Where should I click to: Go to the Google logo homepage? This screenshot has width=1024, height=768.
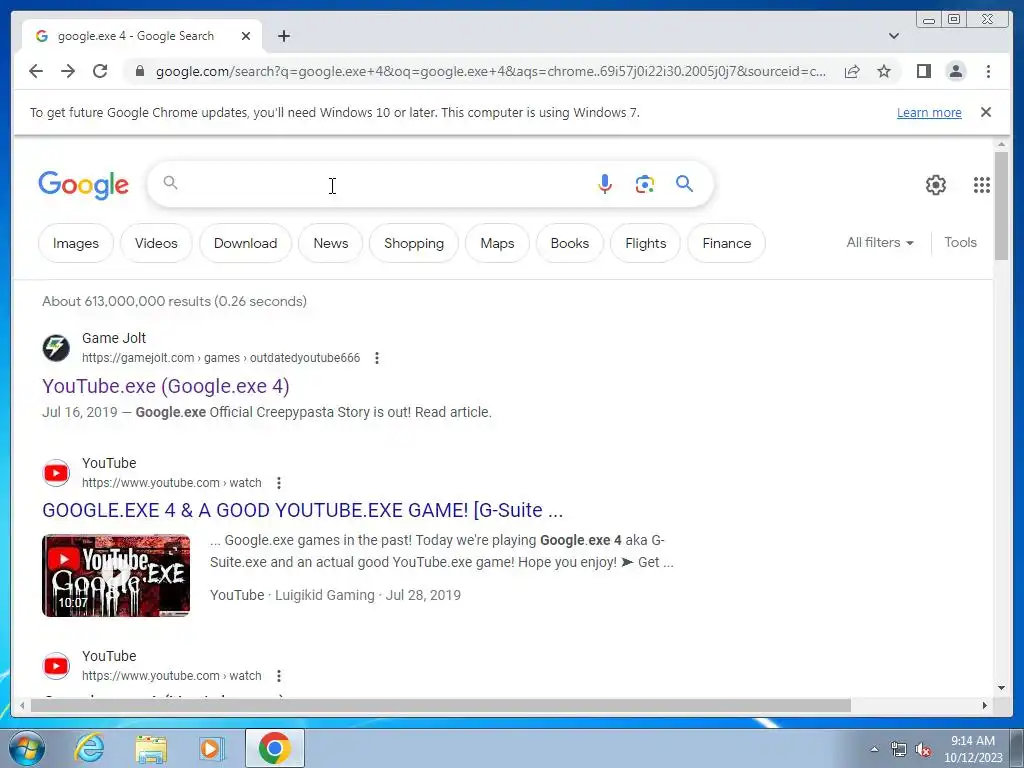coord(84,185)
